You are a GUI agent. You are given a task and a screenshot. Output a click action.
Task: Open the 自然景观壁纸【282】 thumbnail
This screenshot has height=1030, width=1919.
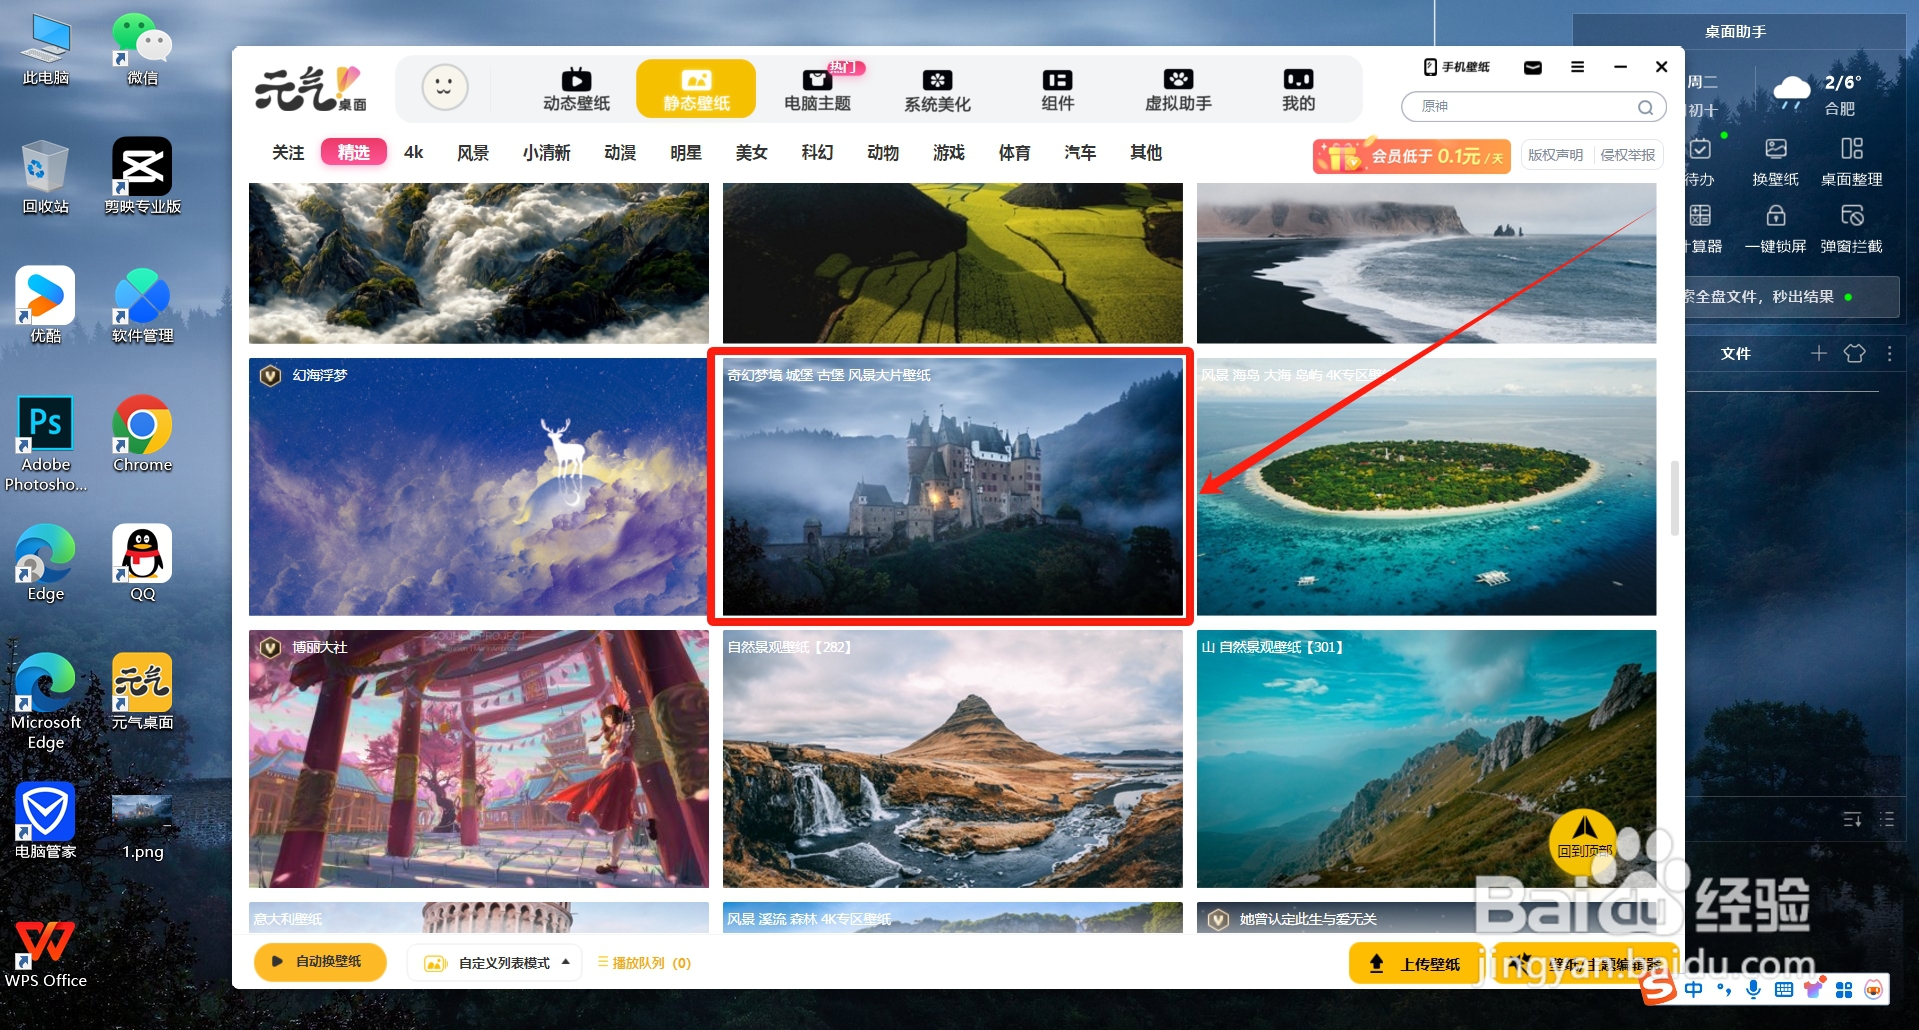tap(952, 759)
